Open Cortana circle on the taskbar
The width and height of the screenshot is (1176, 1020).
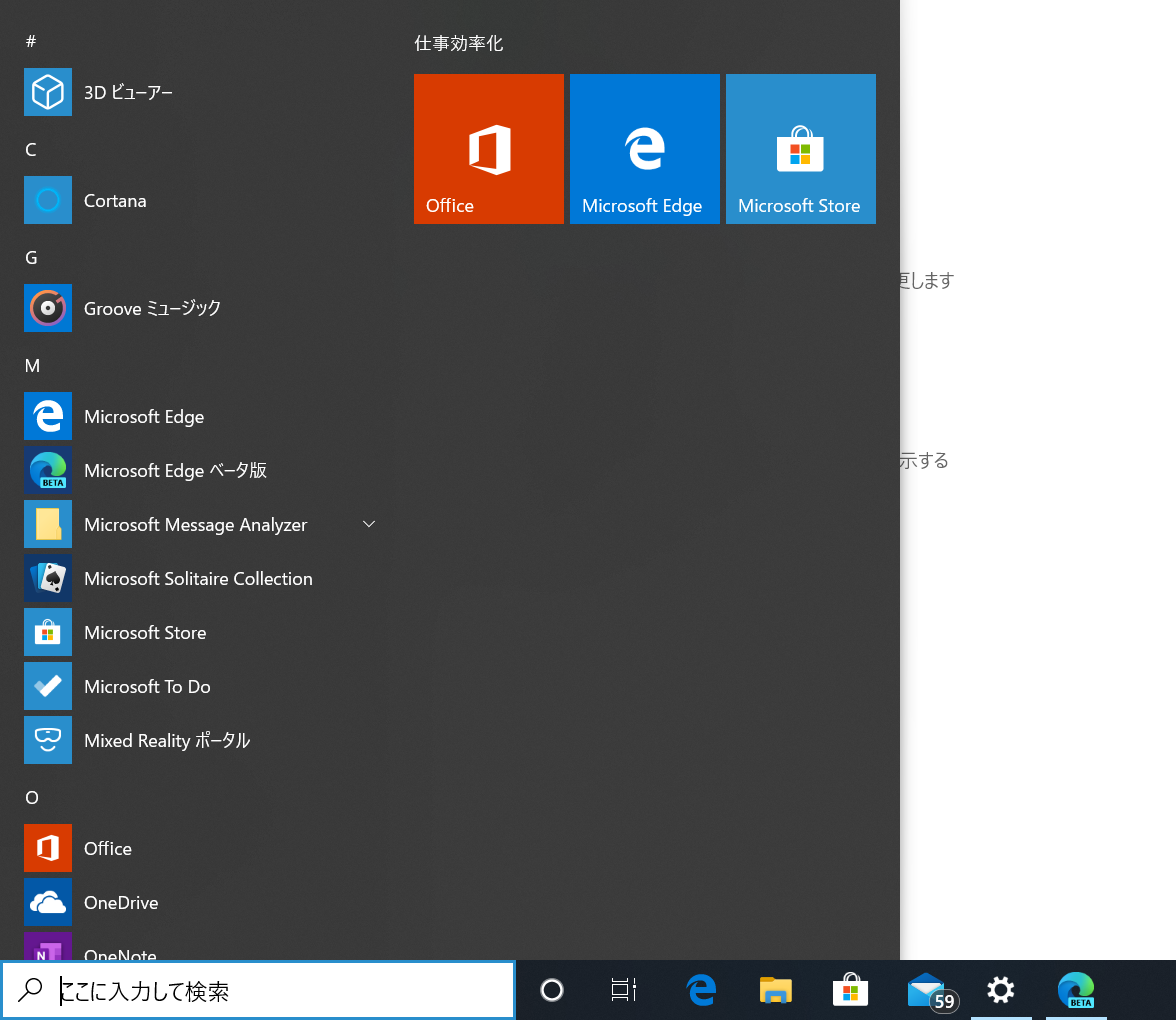pyautogui.click(x=552, y=990)
